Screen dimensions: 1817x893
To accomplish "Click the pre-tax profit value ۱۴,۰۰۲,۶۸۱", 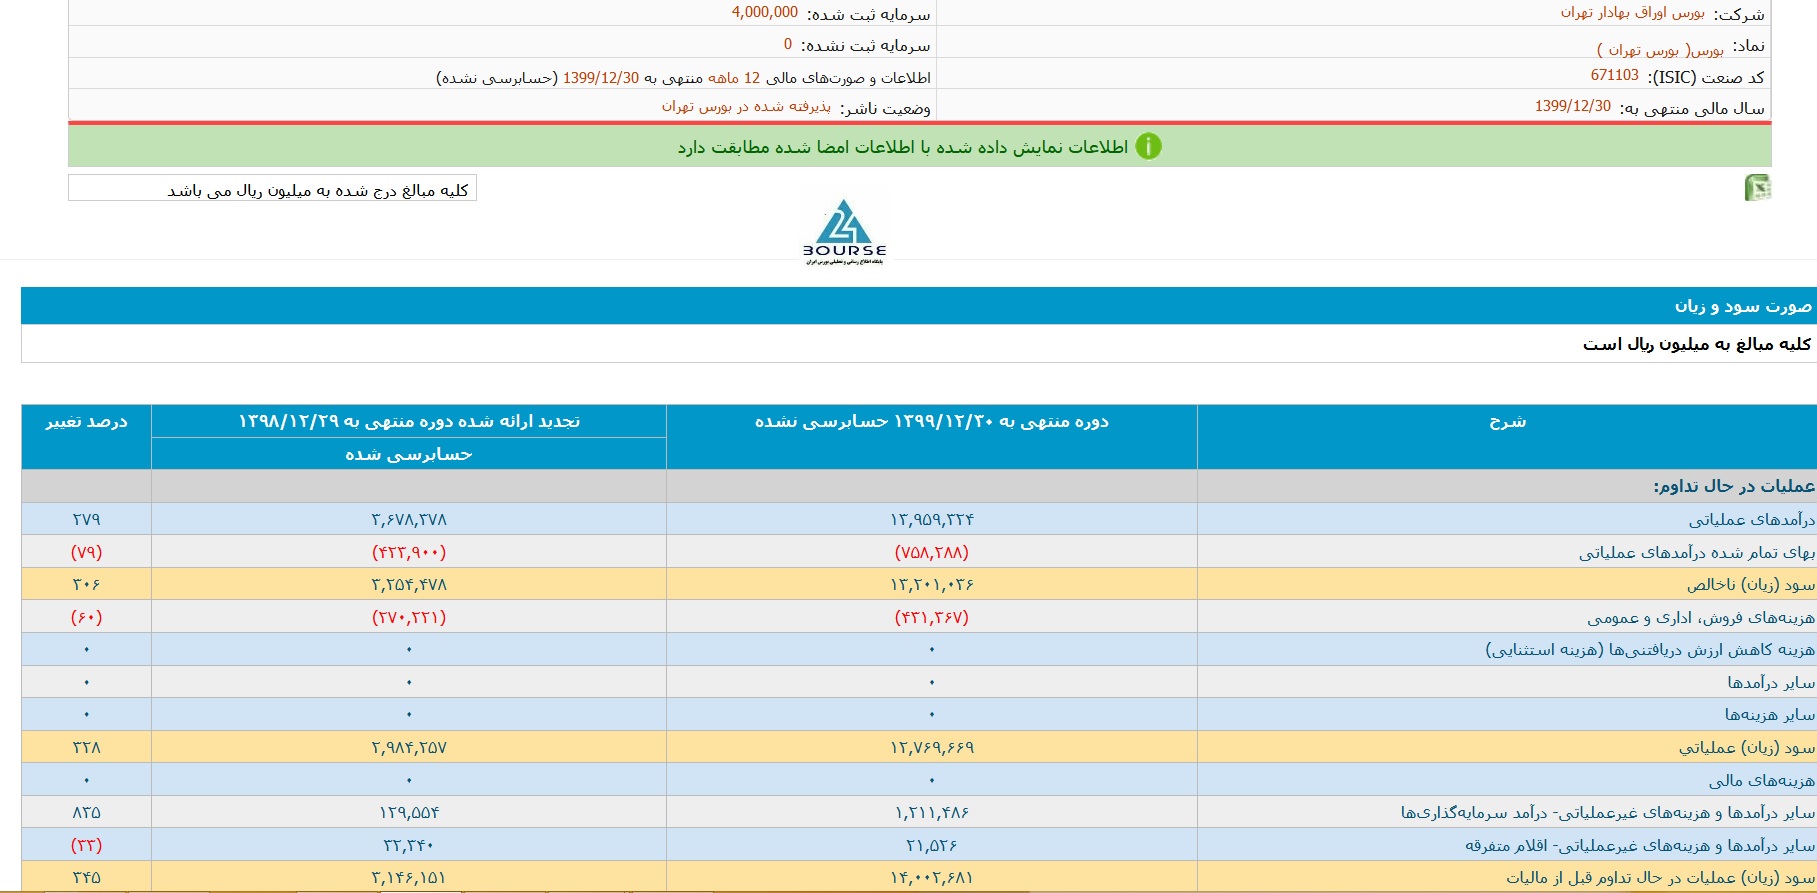I will click(932, 877).
